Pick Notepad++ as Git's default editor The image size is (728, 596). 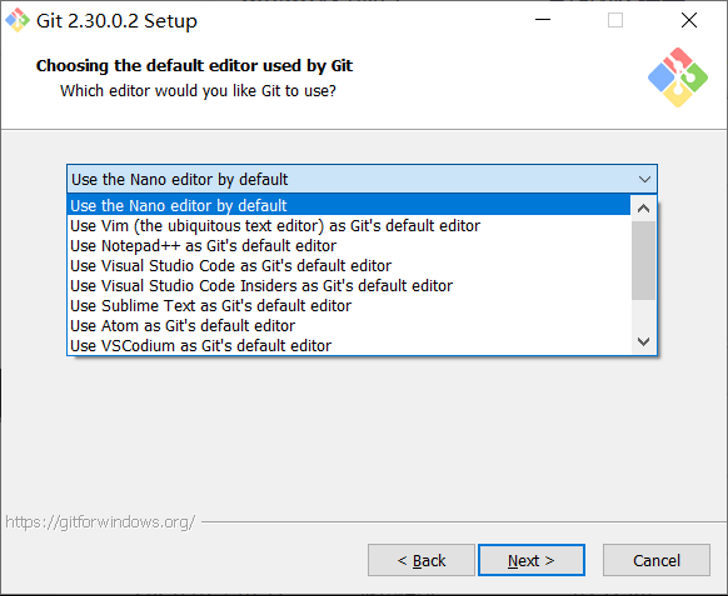point(203,246)
